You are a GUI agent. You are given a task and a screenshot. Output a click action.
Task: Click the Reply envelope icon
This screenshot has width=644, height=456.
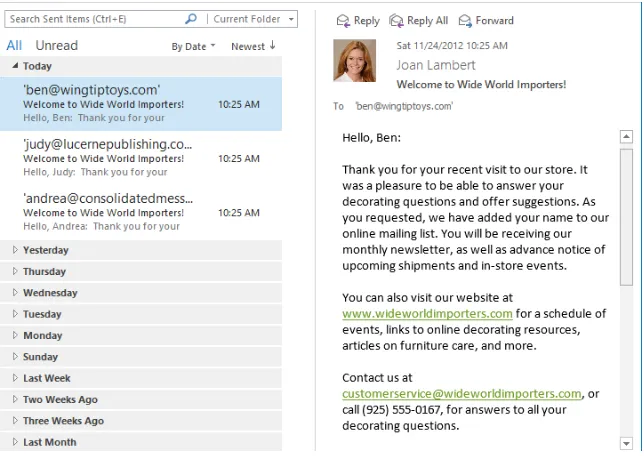343,21
